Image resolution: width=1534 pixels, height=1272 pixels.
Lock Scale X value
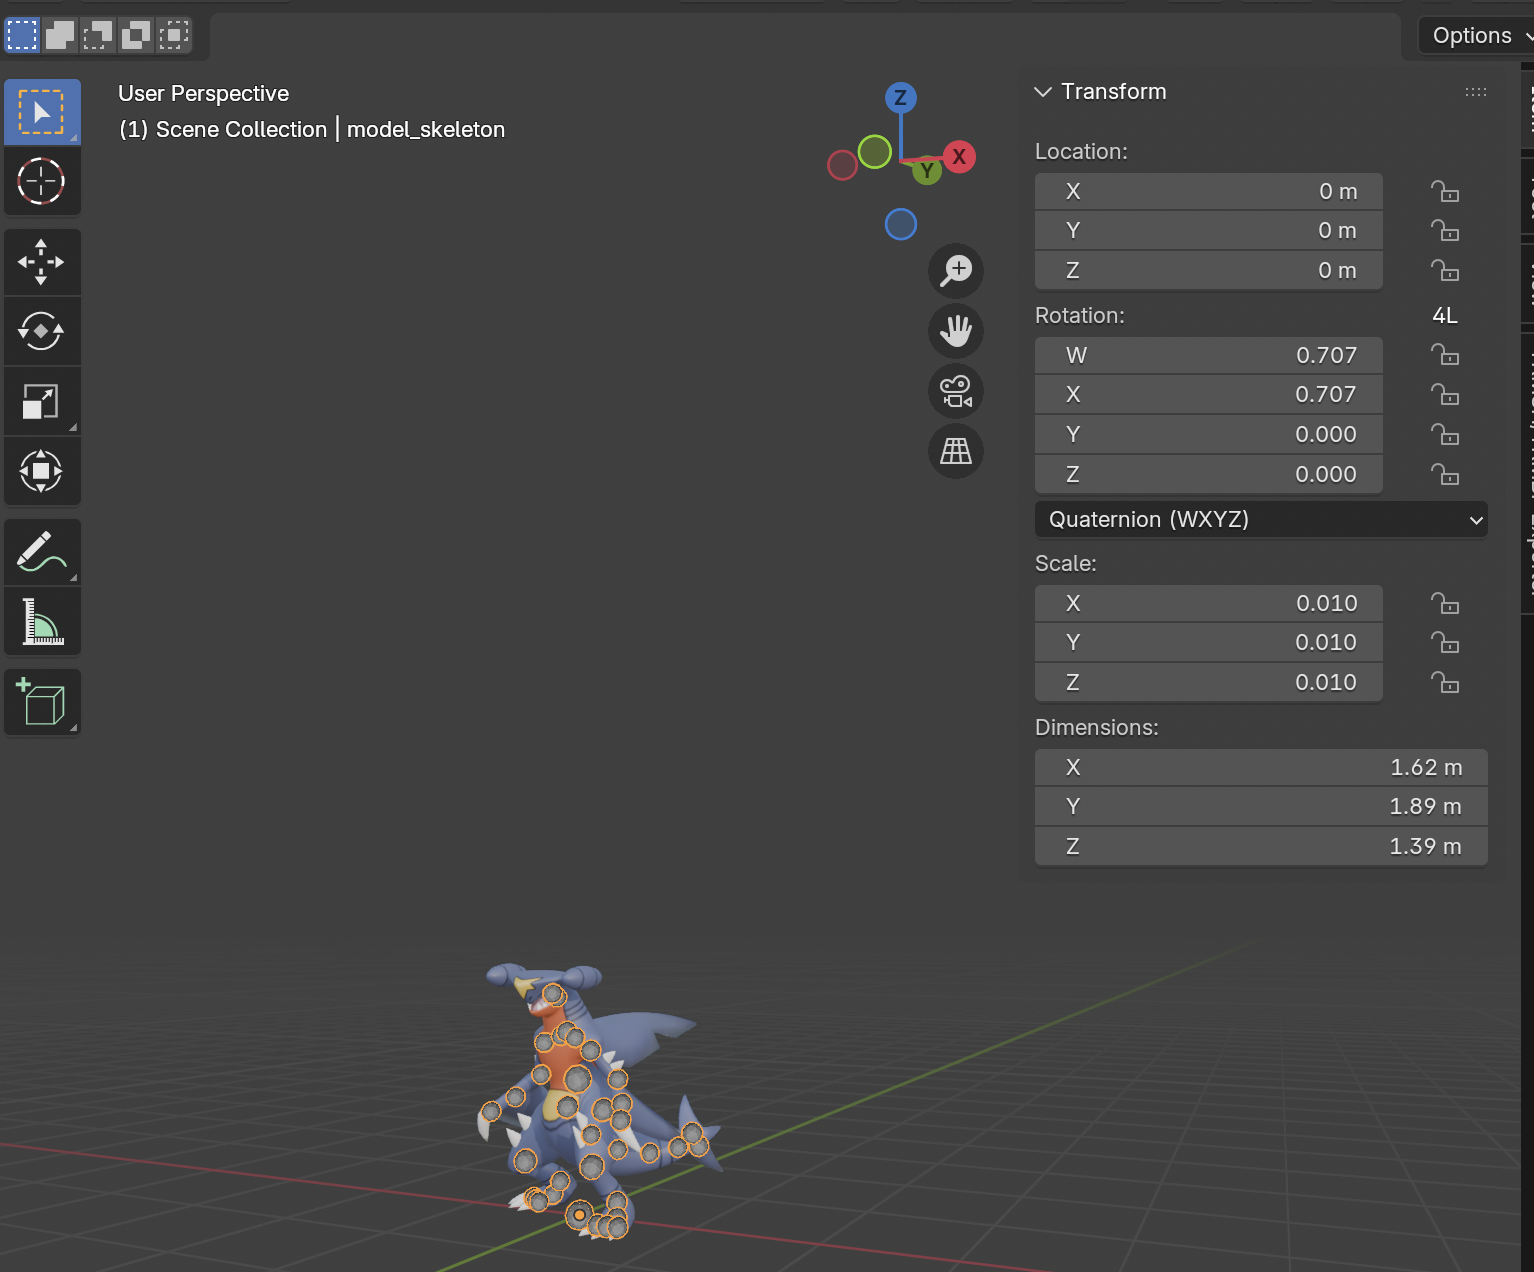point(1445,603)
